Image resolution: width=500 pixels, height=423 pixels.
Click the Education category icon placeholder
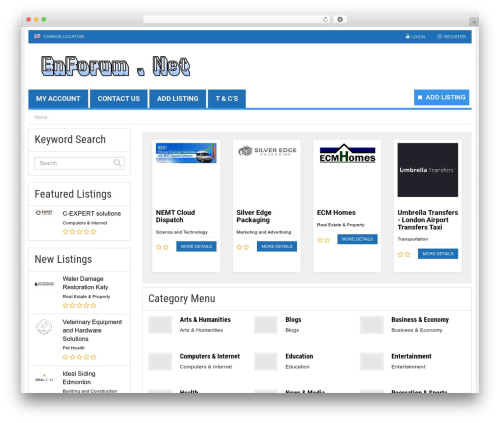[266, 362]
